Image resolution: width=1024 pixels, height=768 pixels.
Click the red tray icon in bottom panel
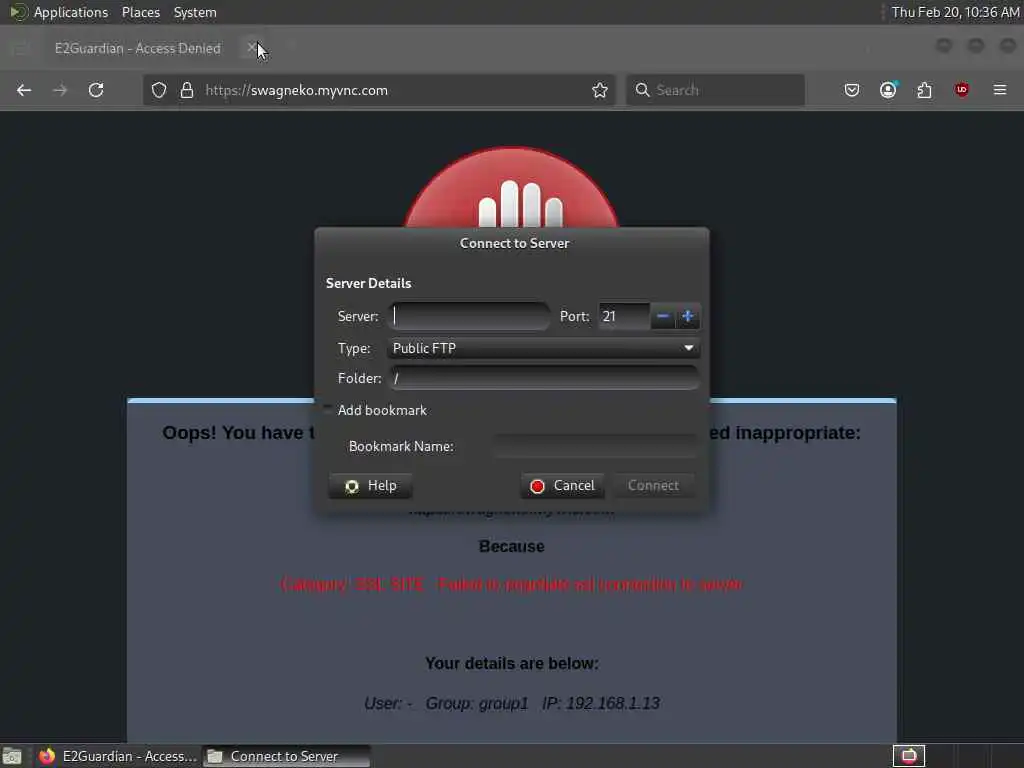(909, 756)
